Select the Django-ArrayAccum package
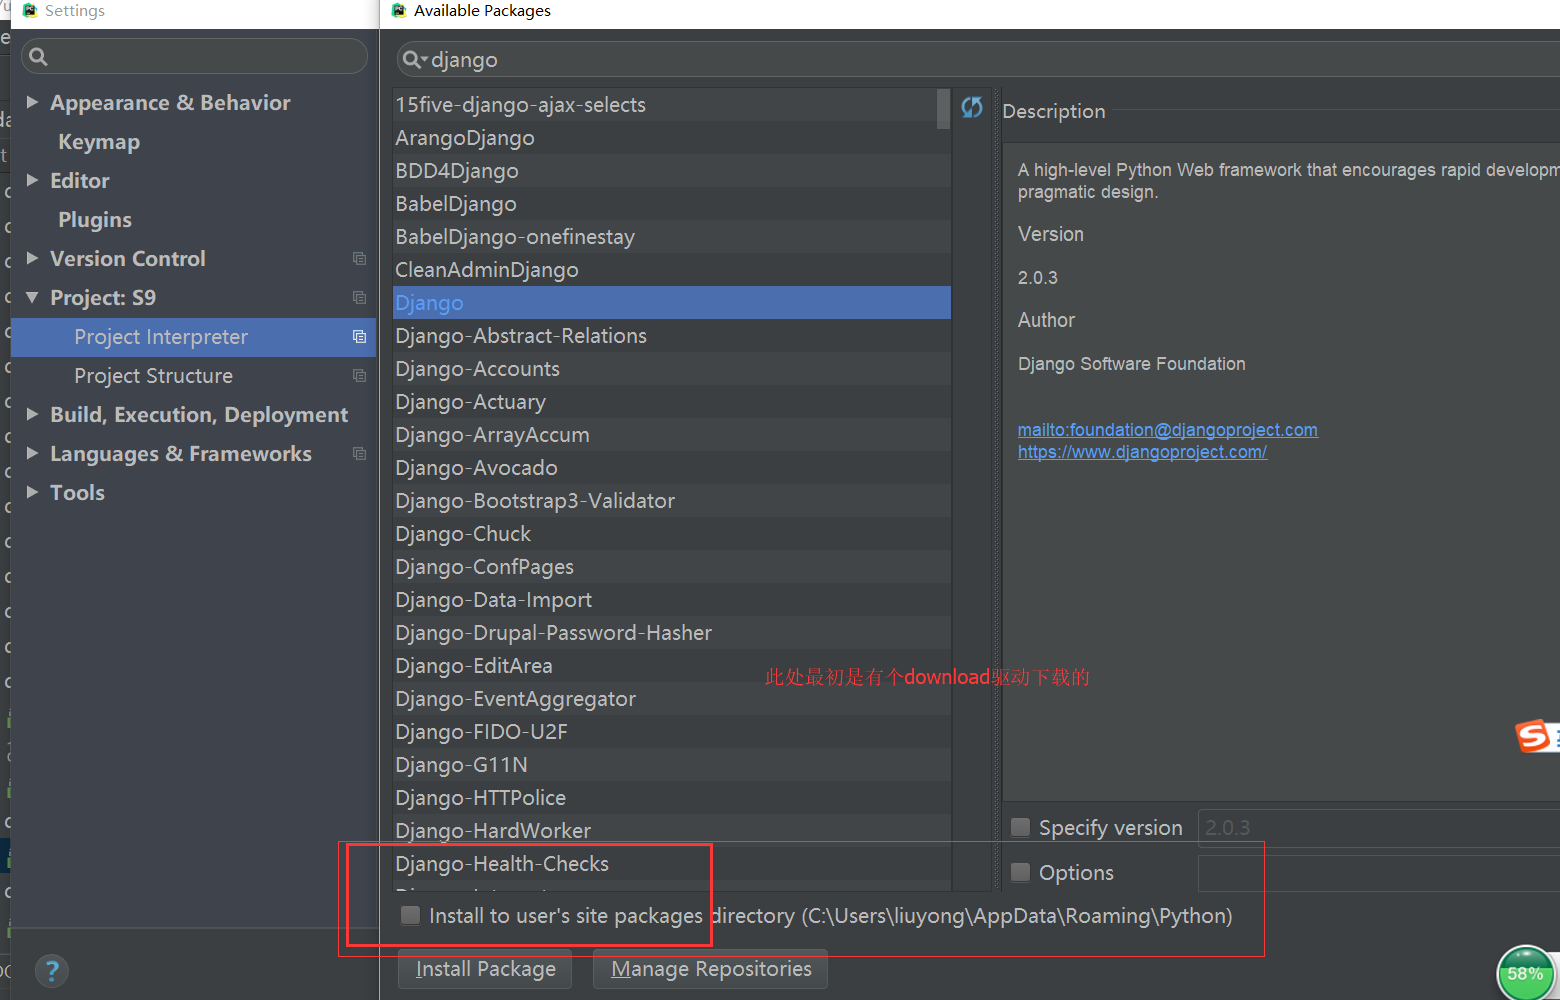This screenshot has height=1000, width=1560. pyautogui.click(x=672, y=435)
